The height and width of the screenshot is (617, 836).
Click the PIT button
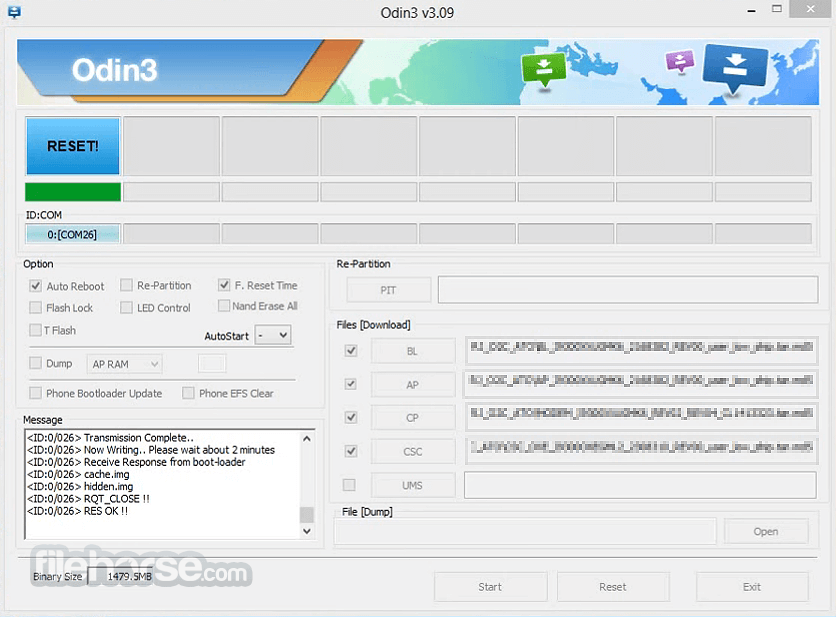389,290
